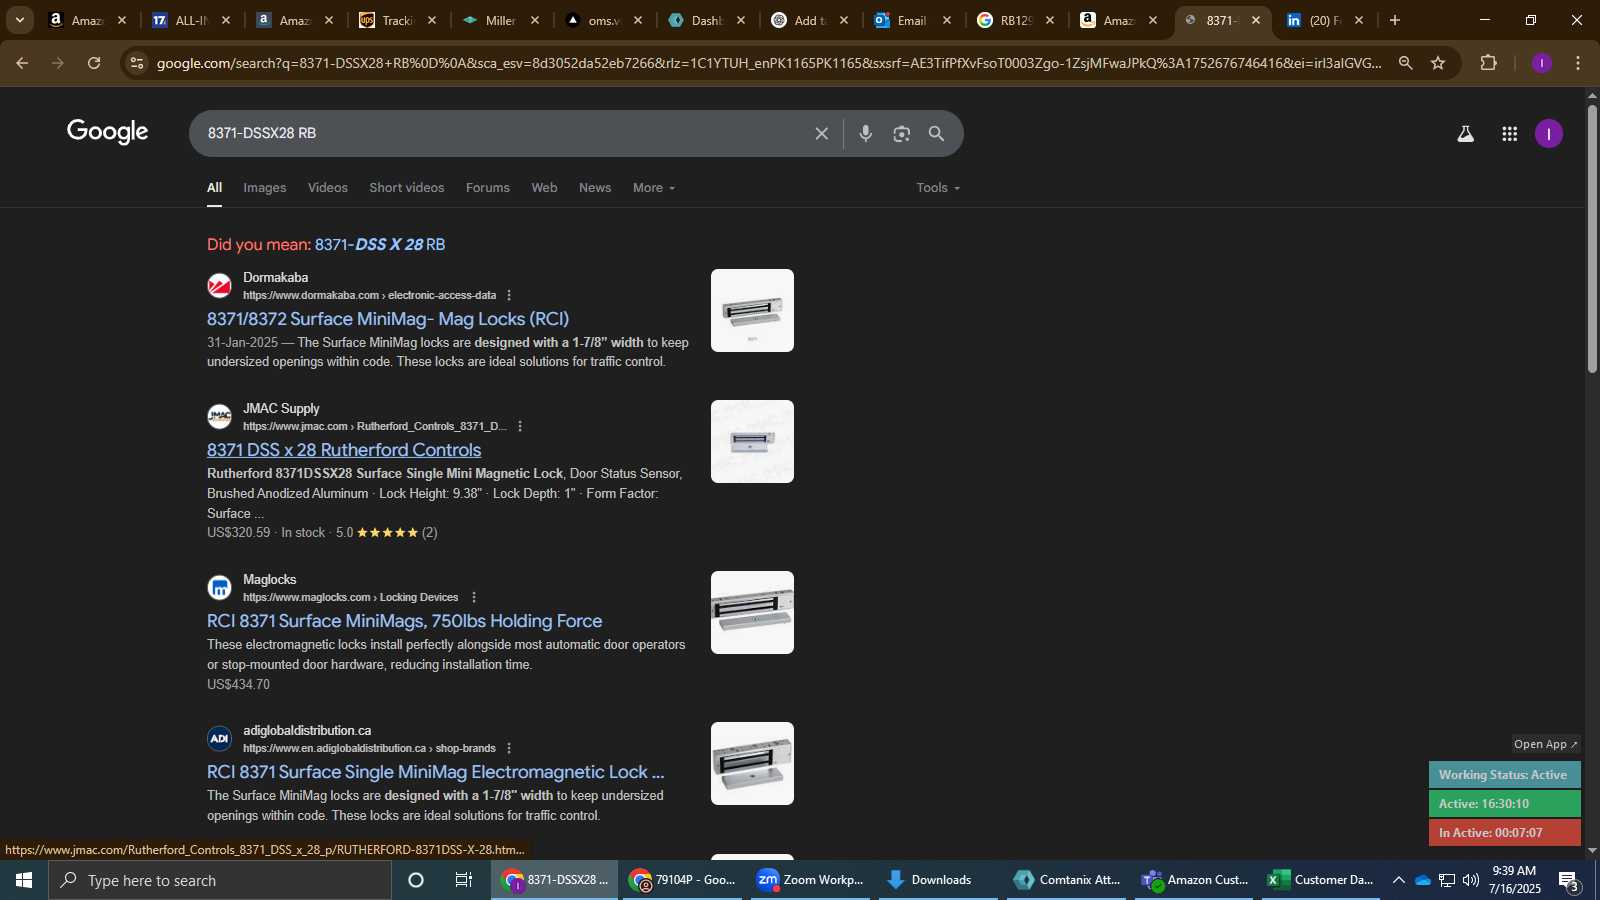Click suggested spelling 8371-DSS X 28 RB

pos(380,244)
